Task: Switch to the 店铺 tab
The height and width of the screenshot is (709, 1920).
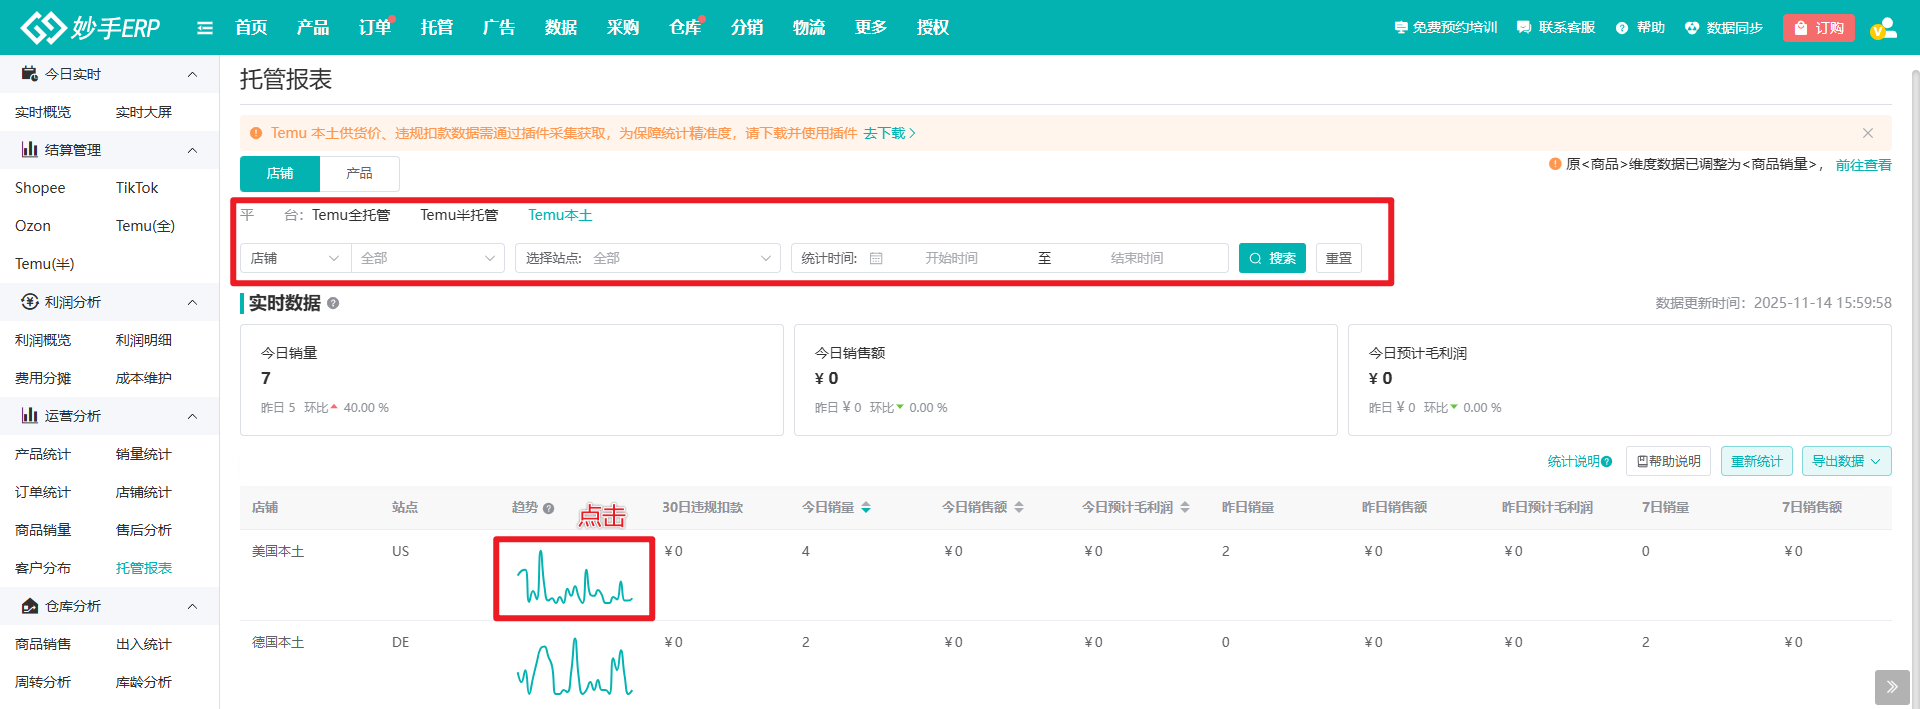Action: click(280, 174)
